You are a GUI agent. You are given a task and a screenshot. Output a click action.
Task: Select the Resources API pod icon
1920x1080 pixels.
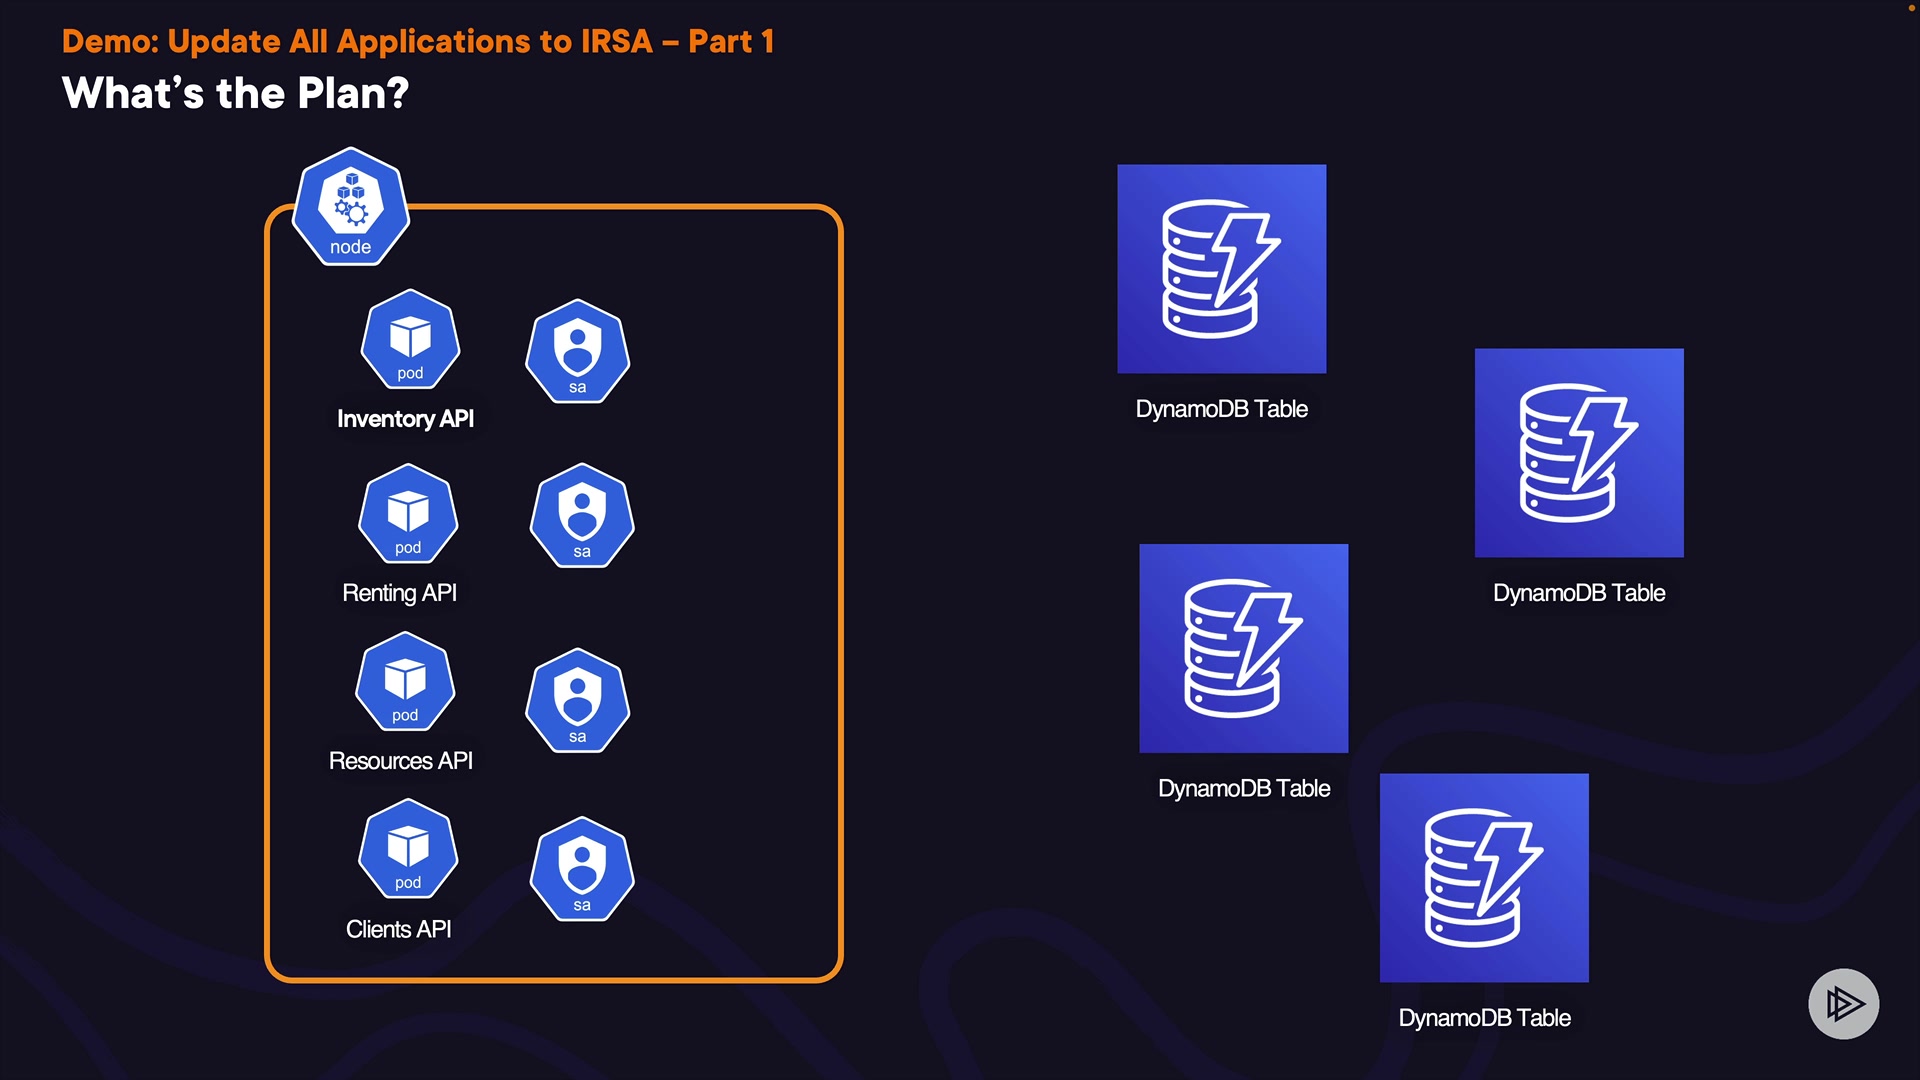click(x=405, y=682)
